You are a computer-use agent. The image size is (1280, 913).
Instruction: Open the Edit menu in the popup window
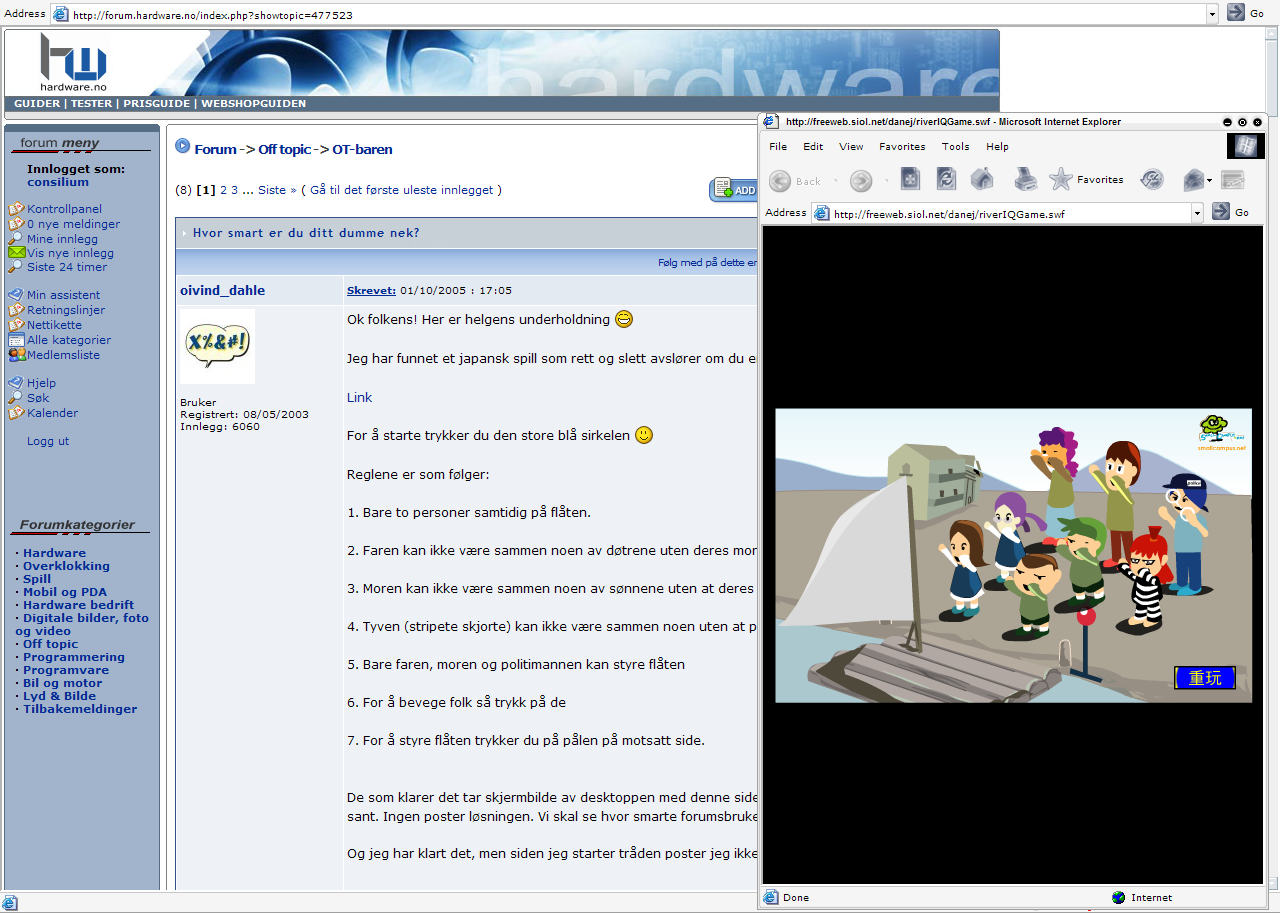coord(813,146)
